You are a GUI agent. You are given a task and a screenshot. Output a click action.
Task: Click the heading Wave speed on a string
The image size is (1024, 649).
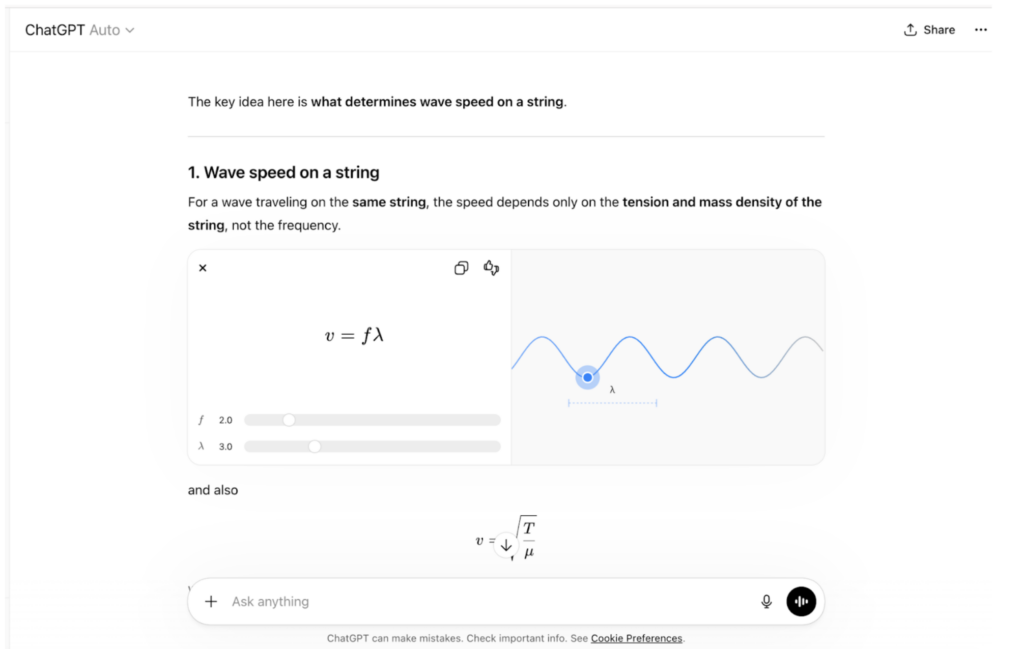pos(283,172)
